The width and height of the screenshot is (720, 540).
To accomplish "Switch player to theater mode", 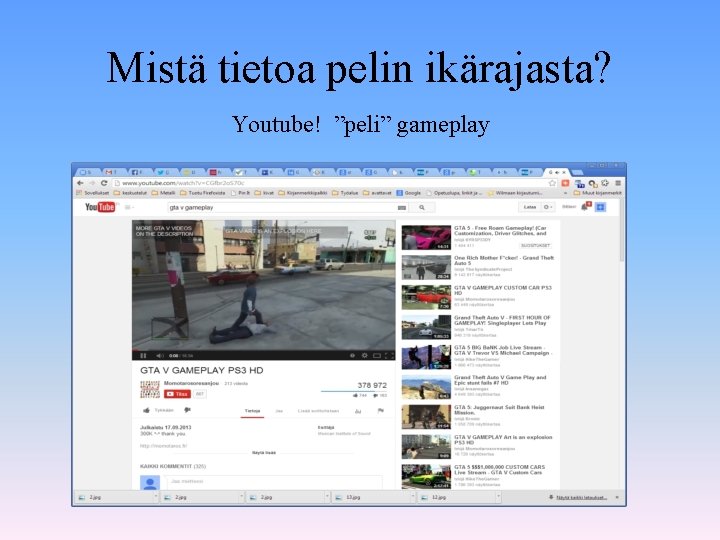I will 377,355.
